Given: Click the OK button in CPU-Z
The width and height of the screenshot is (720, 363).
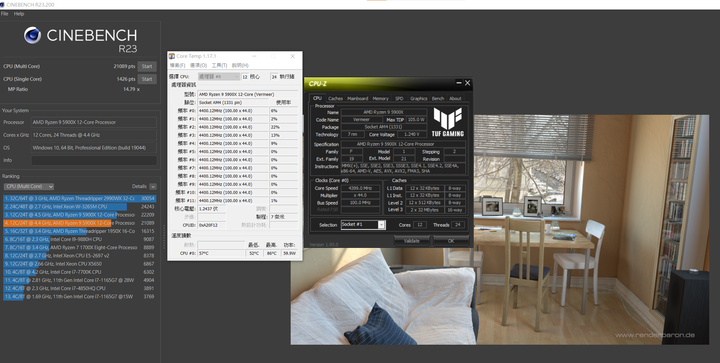Looking at the screenshot, I should pos(450,240).
